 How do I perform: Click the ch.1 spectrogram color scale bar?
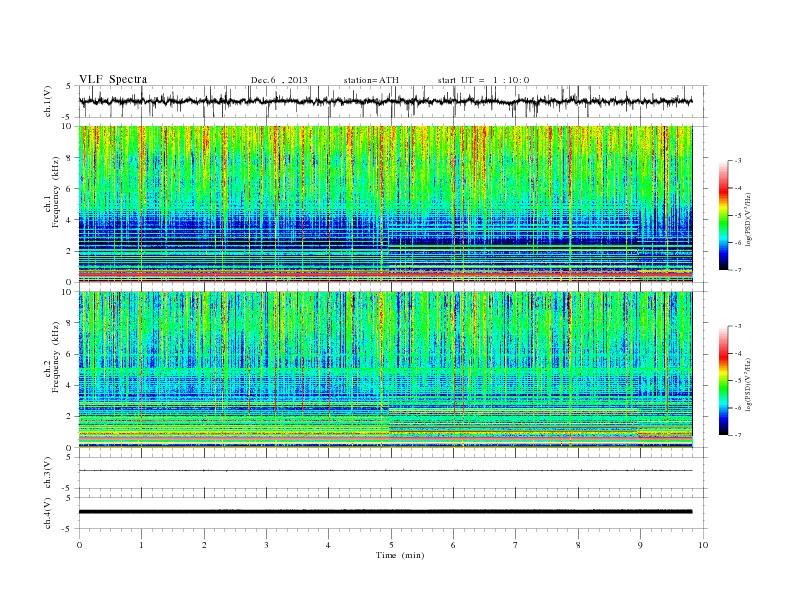723,215
